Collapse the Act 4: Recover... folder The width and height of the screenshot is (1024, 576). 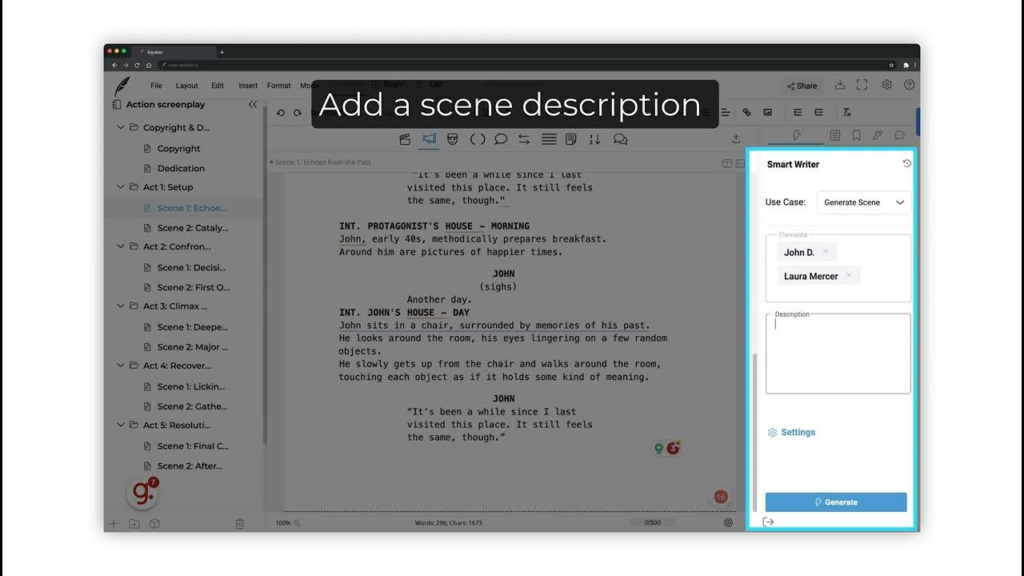(x=120, y=366)
